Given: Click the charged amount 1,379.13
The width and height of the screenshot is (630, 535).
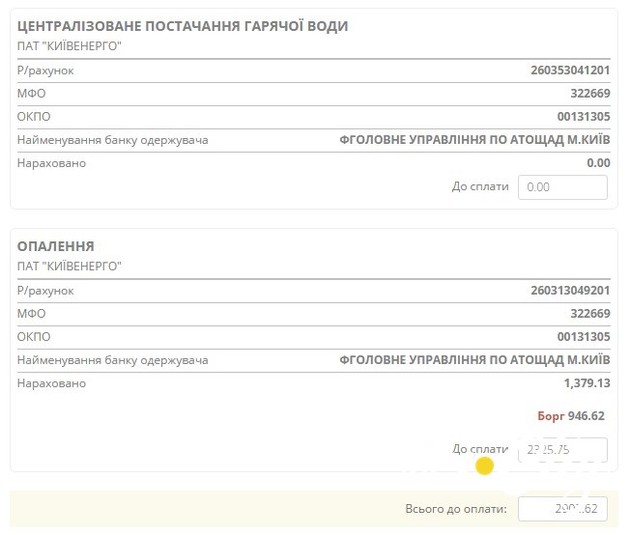Looking at the screenshot, I should point(586,383).
